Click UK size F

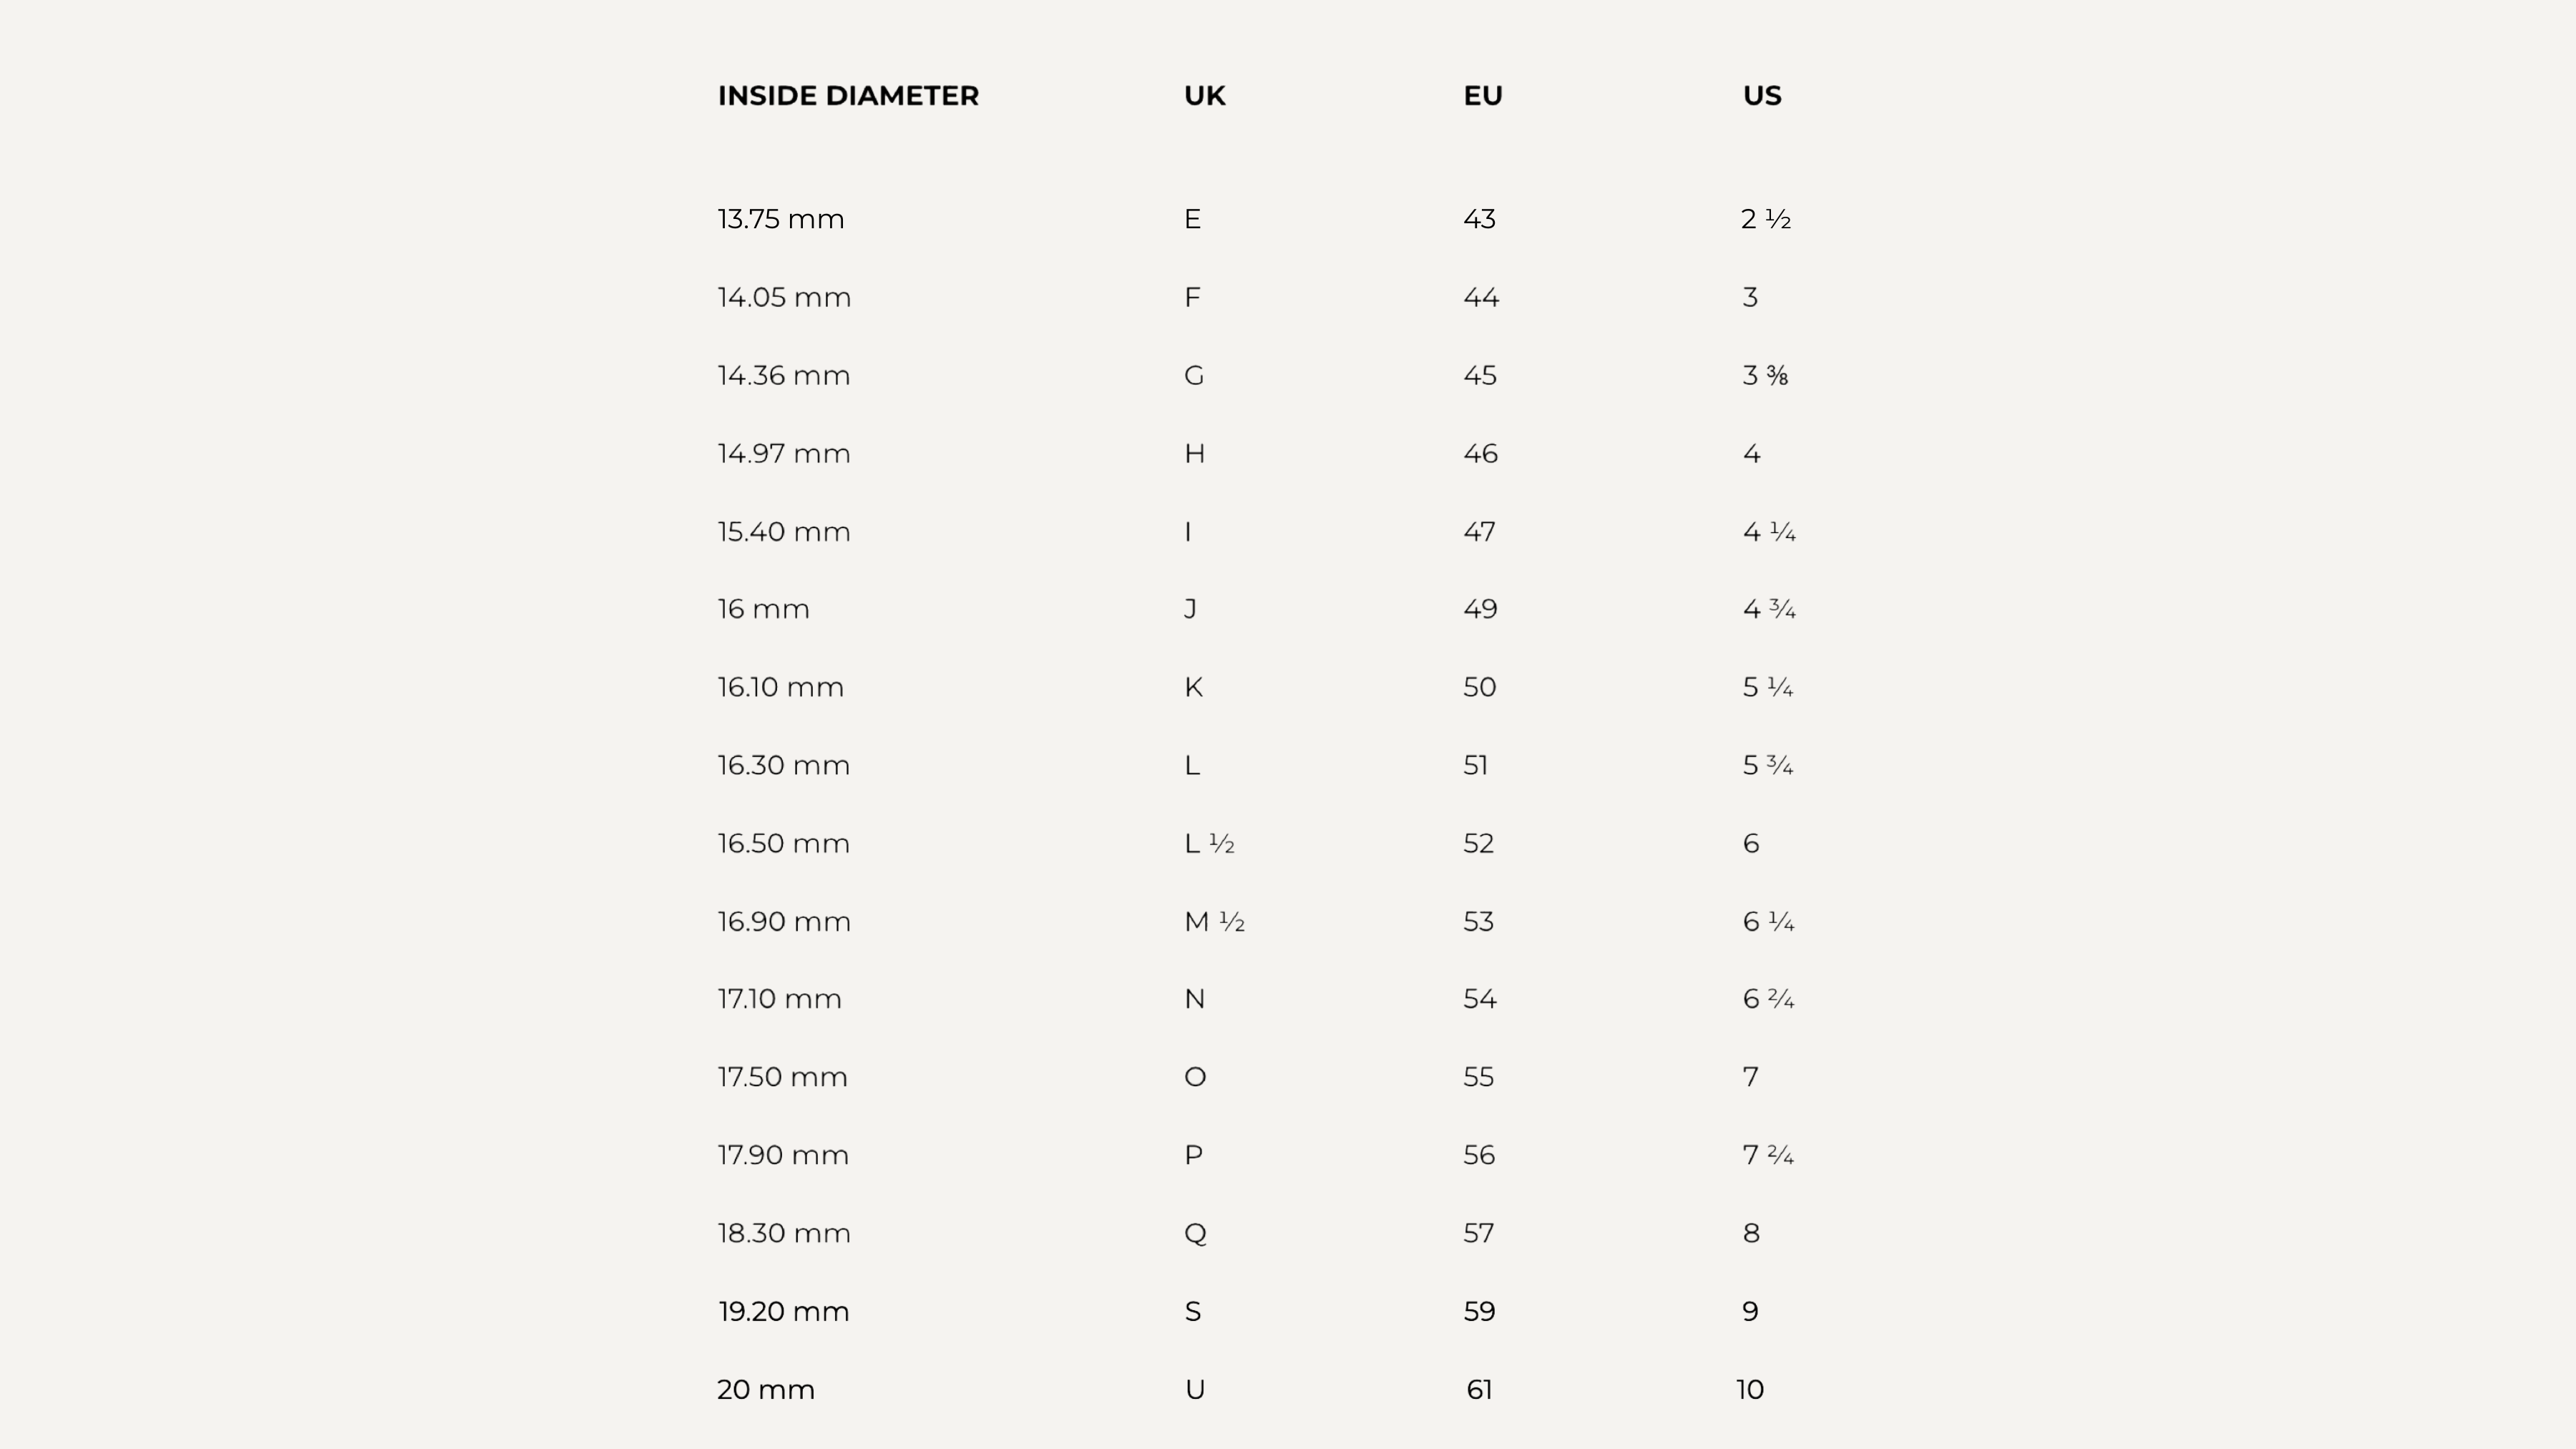tap(1191, 298)
